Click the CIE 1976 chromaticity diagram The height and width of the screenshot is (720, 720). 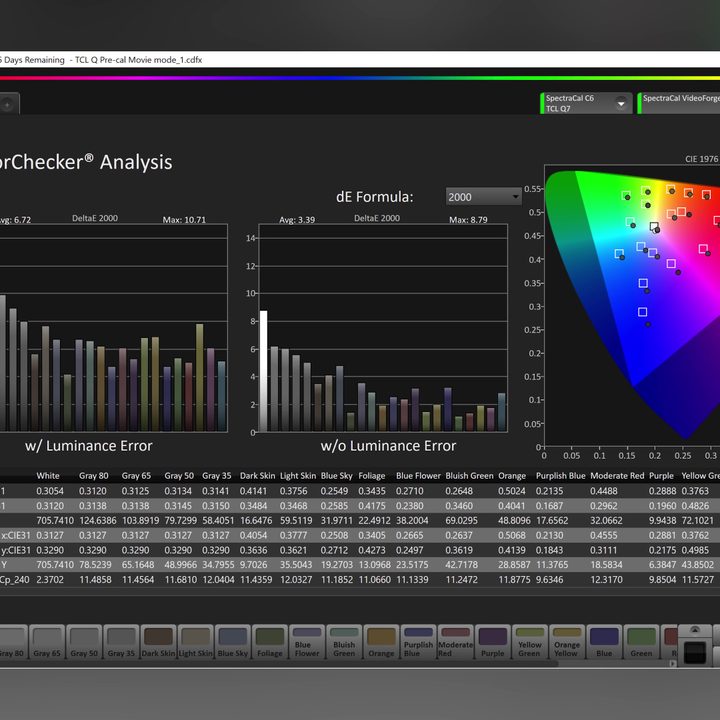pos(632,306)
